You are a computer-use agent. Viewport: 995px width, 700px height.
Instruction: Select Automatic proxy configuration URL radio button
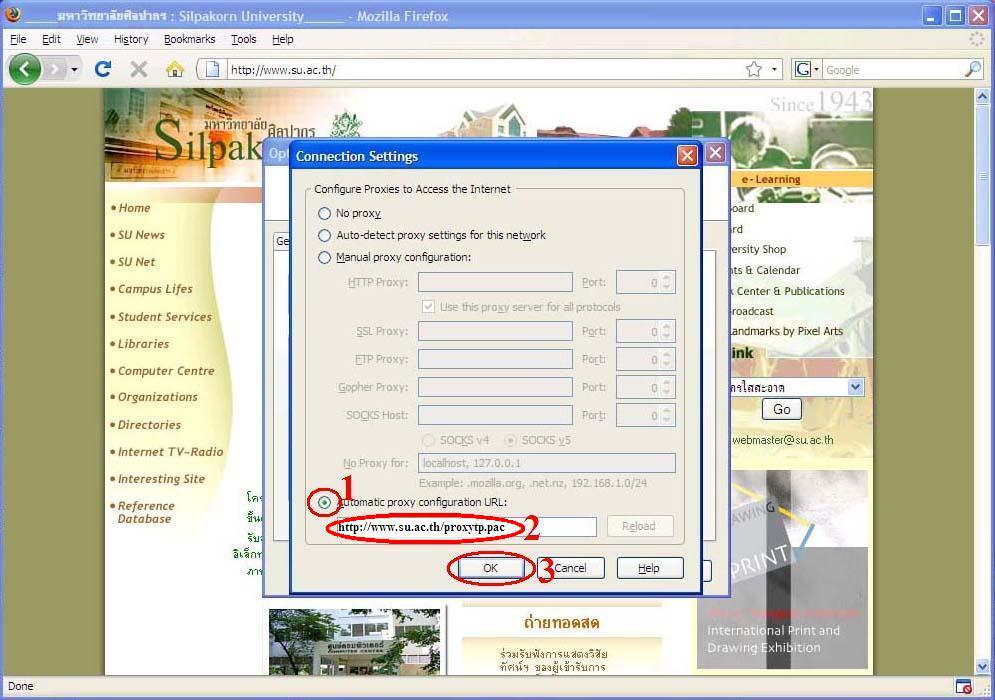pos(324,503)
